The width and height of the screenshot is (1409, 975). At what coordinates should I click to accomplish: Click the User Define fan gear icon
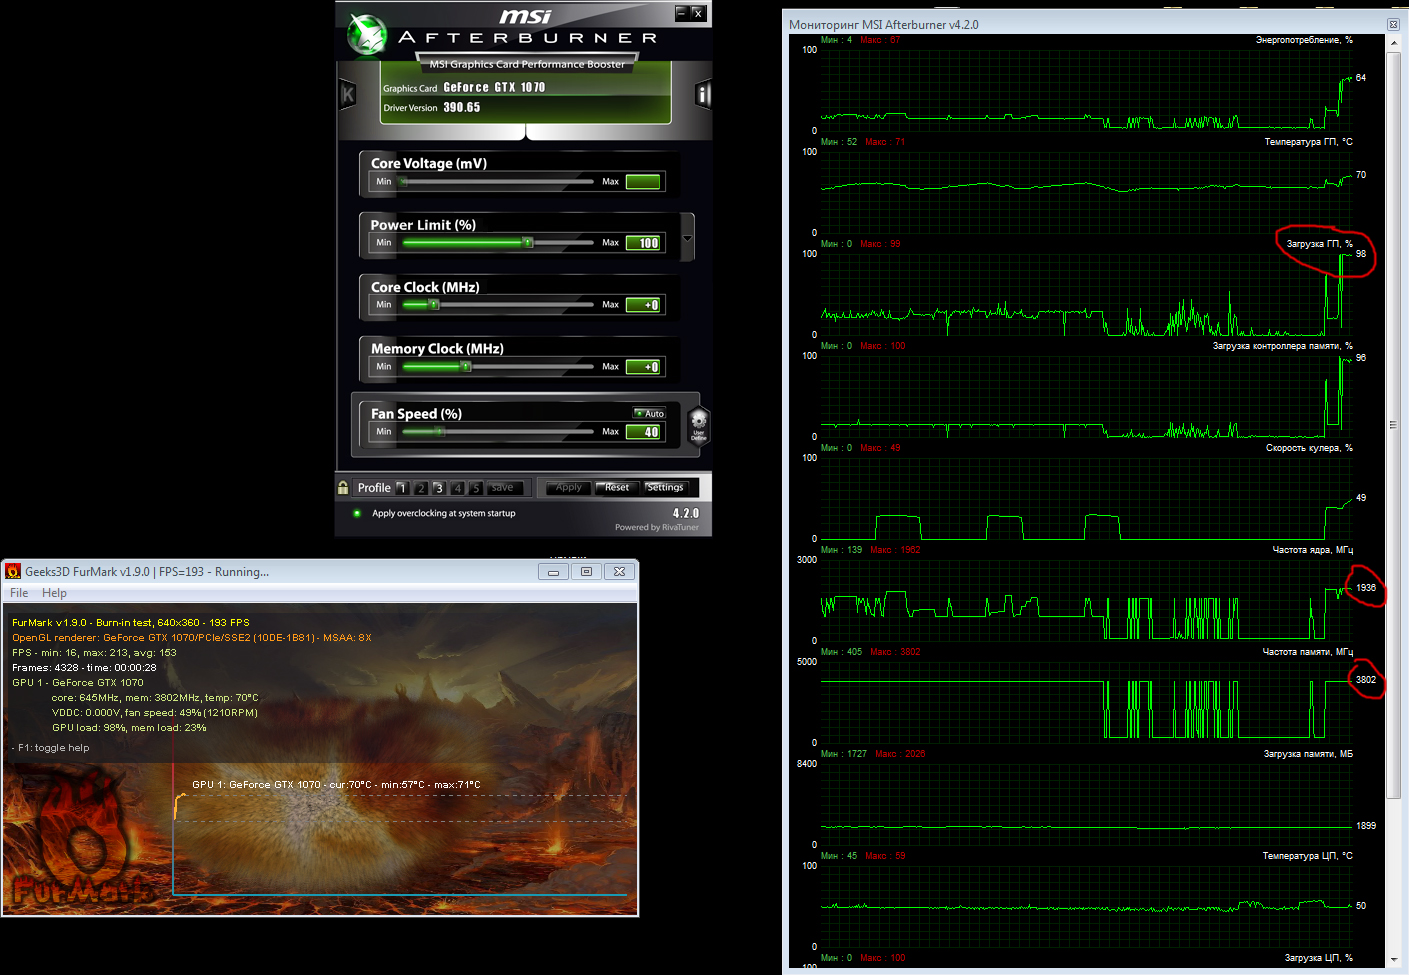point(699,424)
